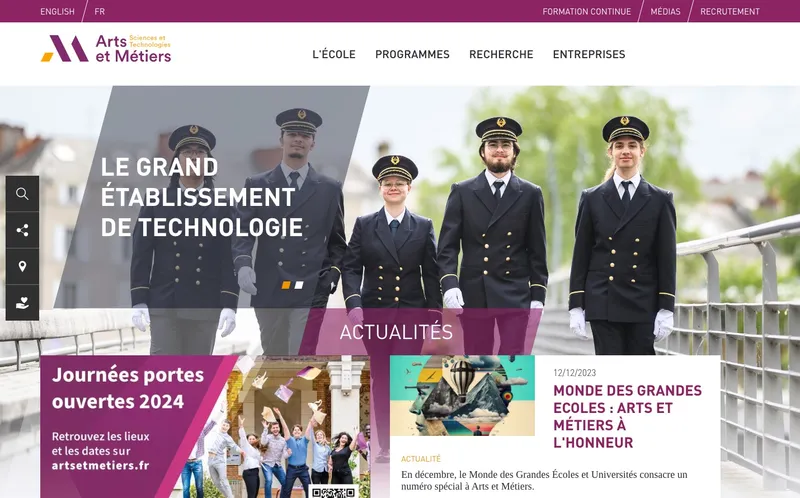The height and width of the screenshot is (498, 800).
Task: Open the location pin icon
Action: coord(22,266)
